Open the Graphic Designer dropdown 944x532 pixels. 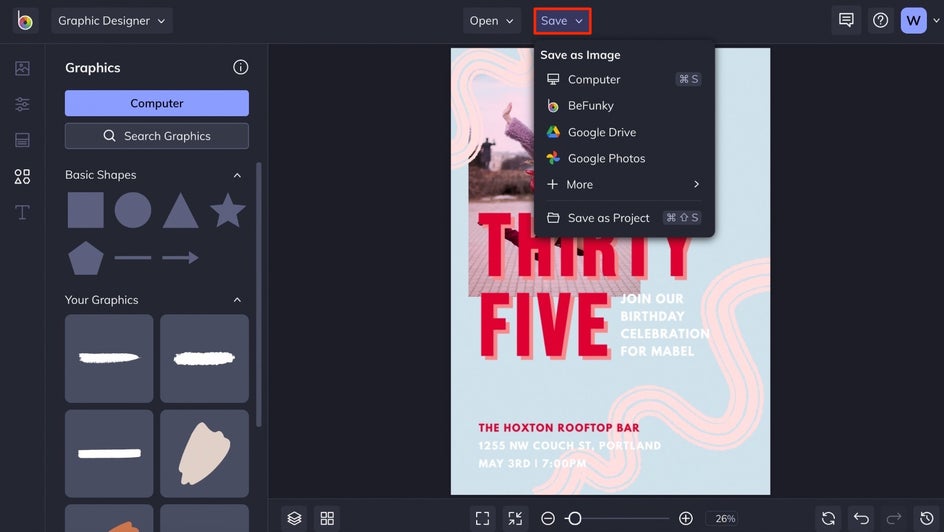click(x=112, y=20)
